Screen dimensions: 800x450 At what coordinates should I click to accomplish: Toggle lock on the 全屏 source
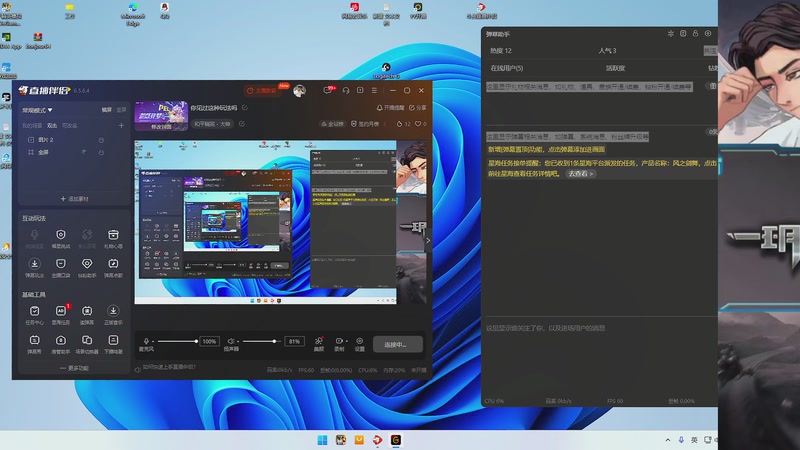[x=101, y=153]
